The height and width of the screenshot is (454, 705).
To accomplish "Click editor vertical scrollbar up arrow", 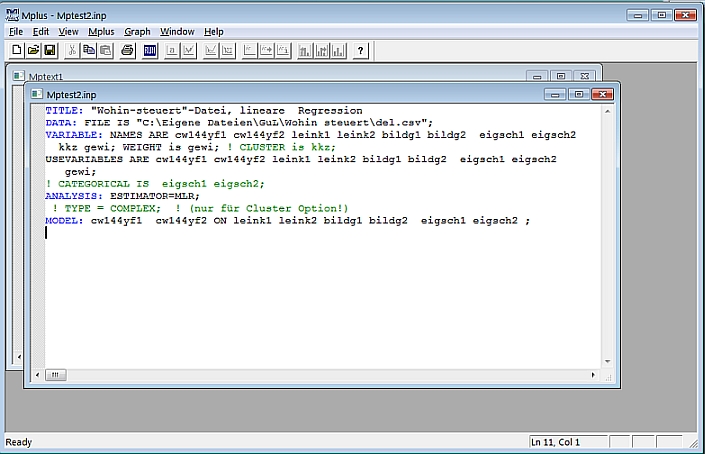I will [x=607, y=111].
